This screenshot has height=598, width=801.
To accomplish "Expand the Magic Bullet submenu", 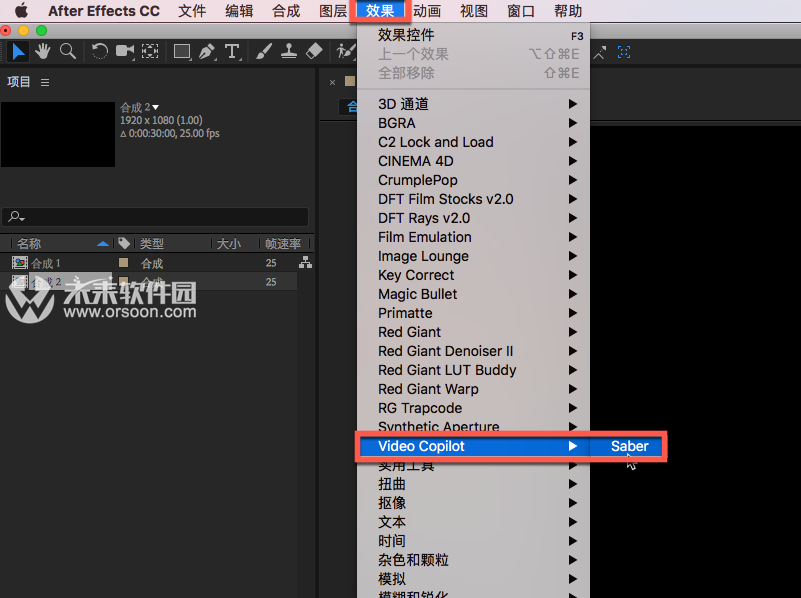I will click(x=474, y=294).
